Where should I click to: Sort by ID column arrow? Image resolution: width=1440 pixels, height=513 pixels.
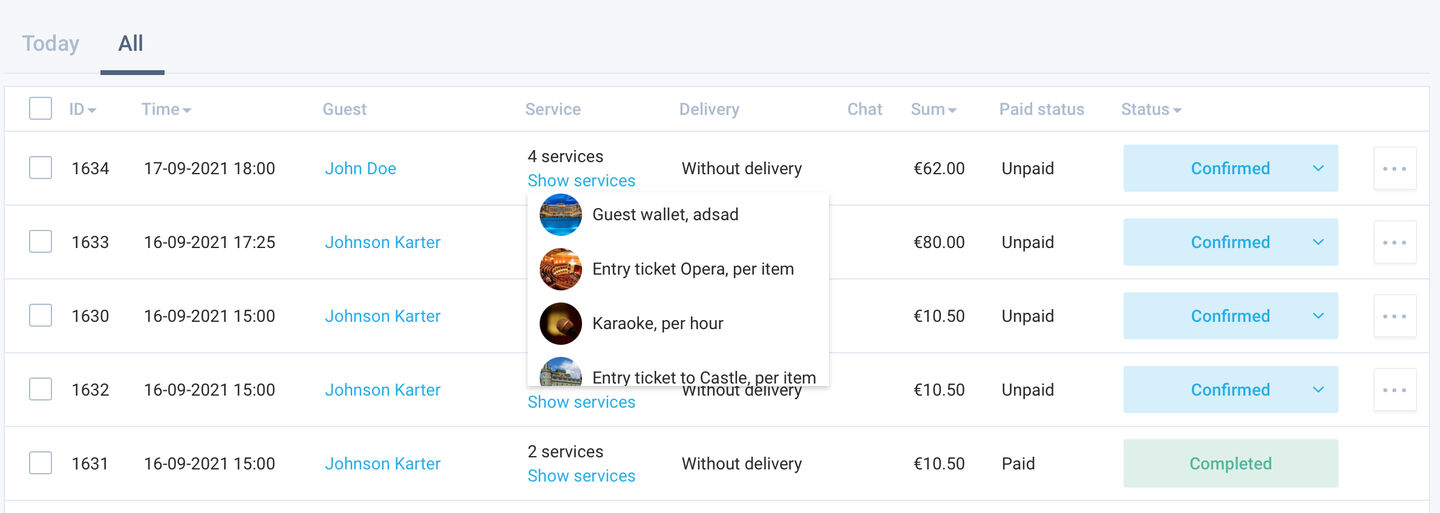[92, 110]
